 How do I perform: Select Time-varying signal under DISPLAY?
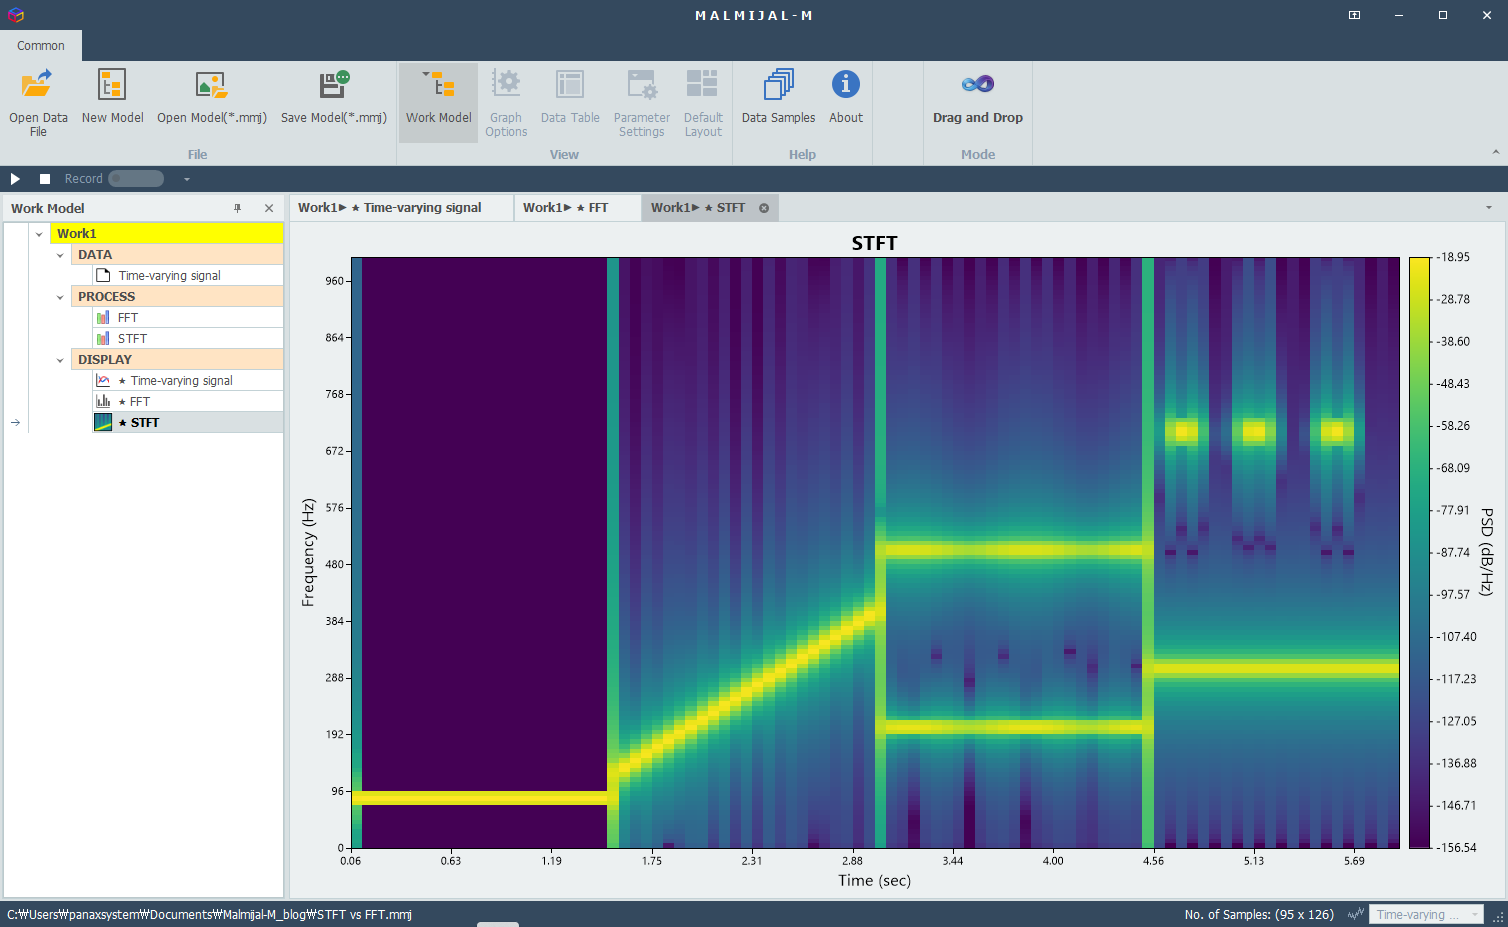point(188,381)
